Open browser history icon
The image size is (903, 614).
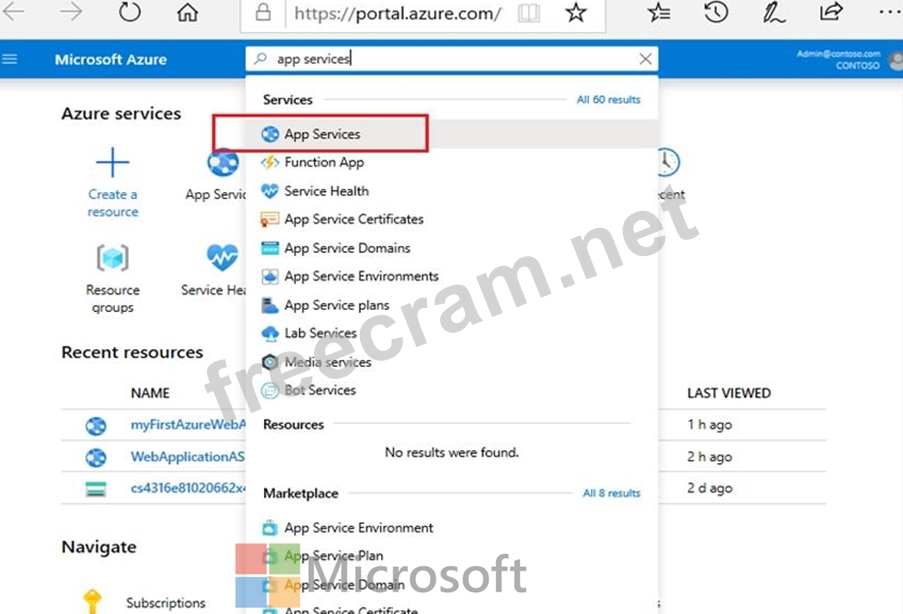(x=715, y=13)
